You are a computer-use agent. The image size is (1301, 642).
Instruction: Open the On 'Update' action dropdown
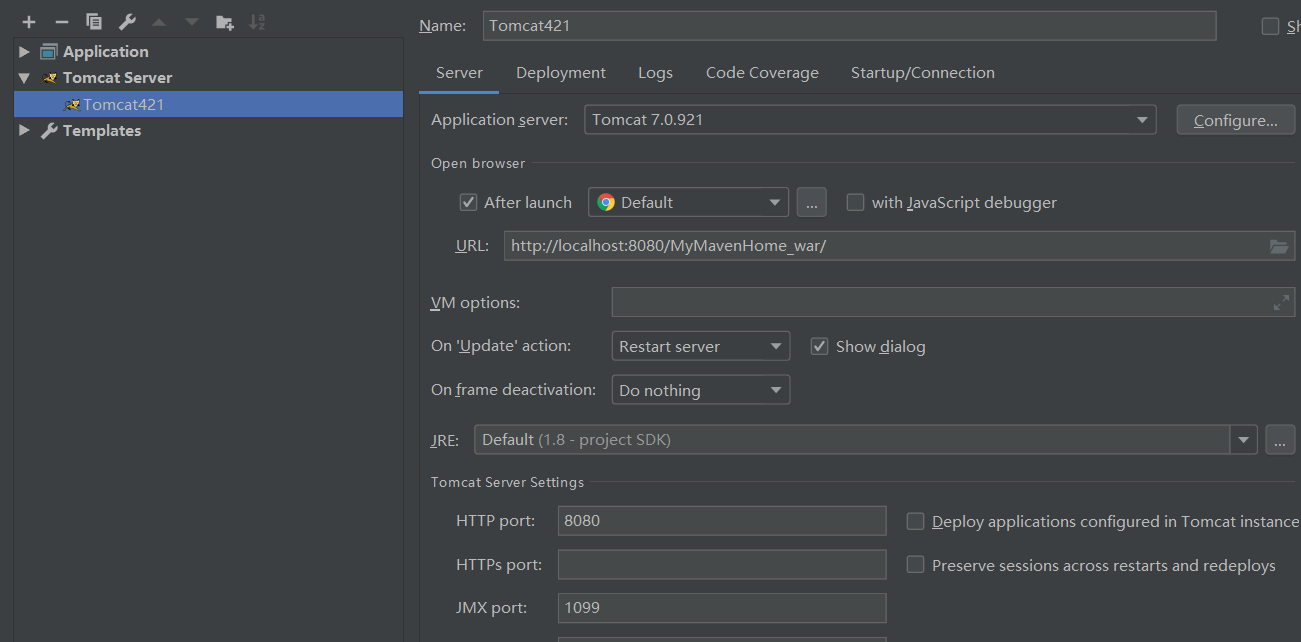coord(775,346)
